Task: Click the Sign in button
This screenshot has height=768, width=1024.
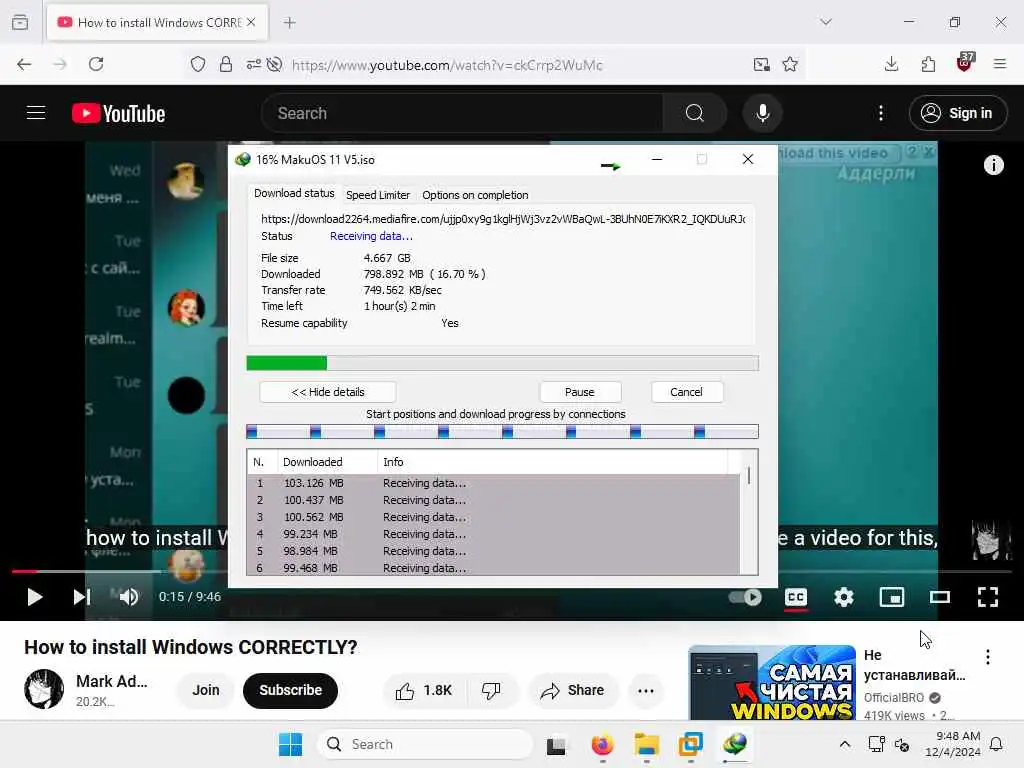Action: (x=957, y=113)
